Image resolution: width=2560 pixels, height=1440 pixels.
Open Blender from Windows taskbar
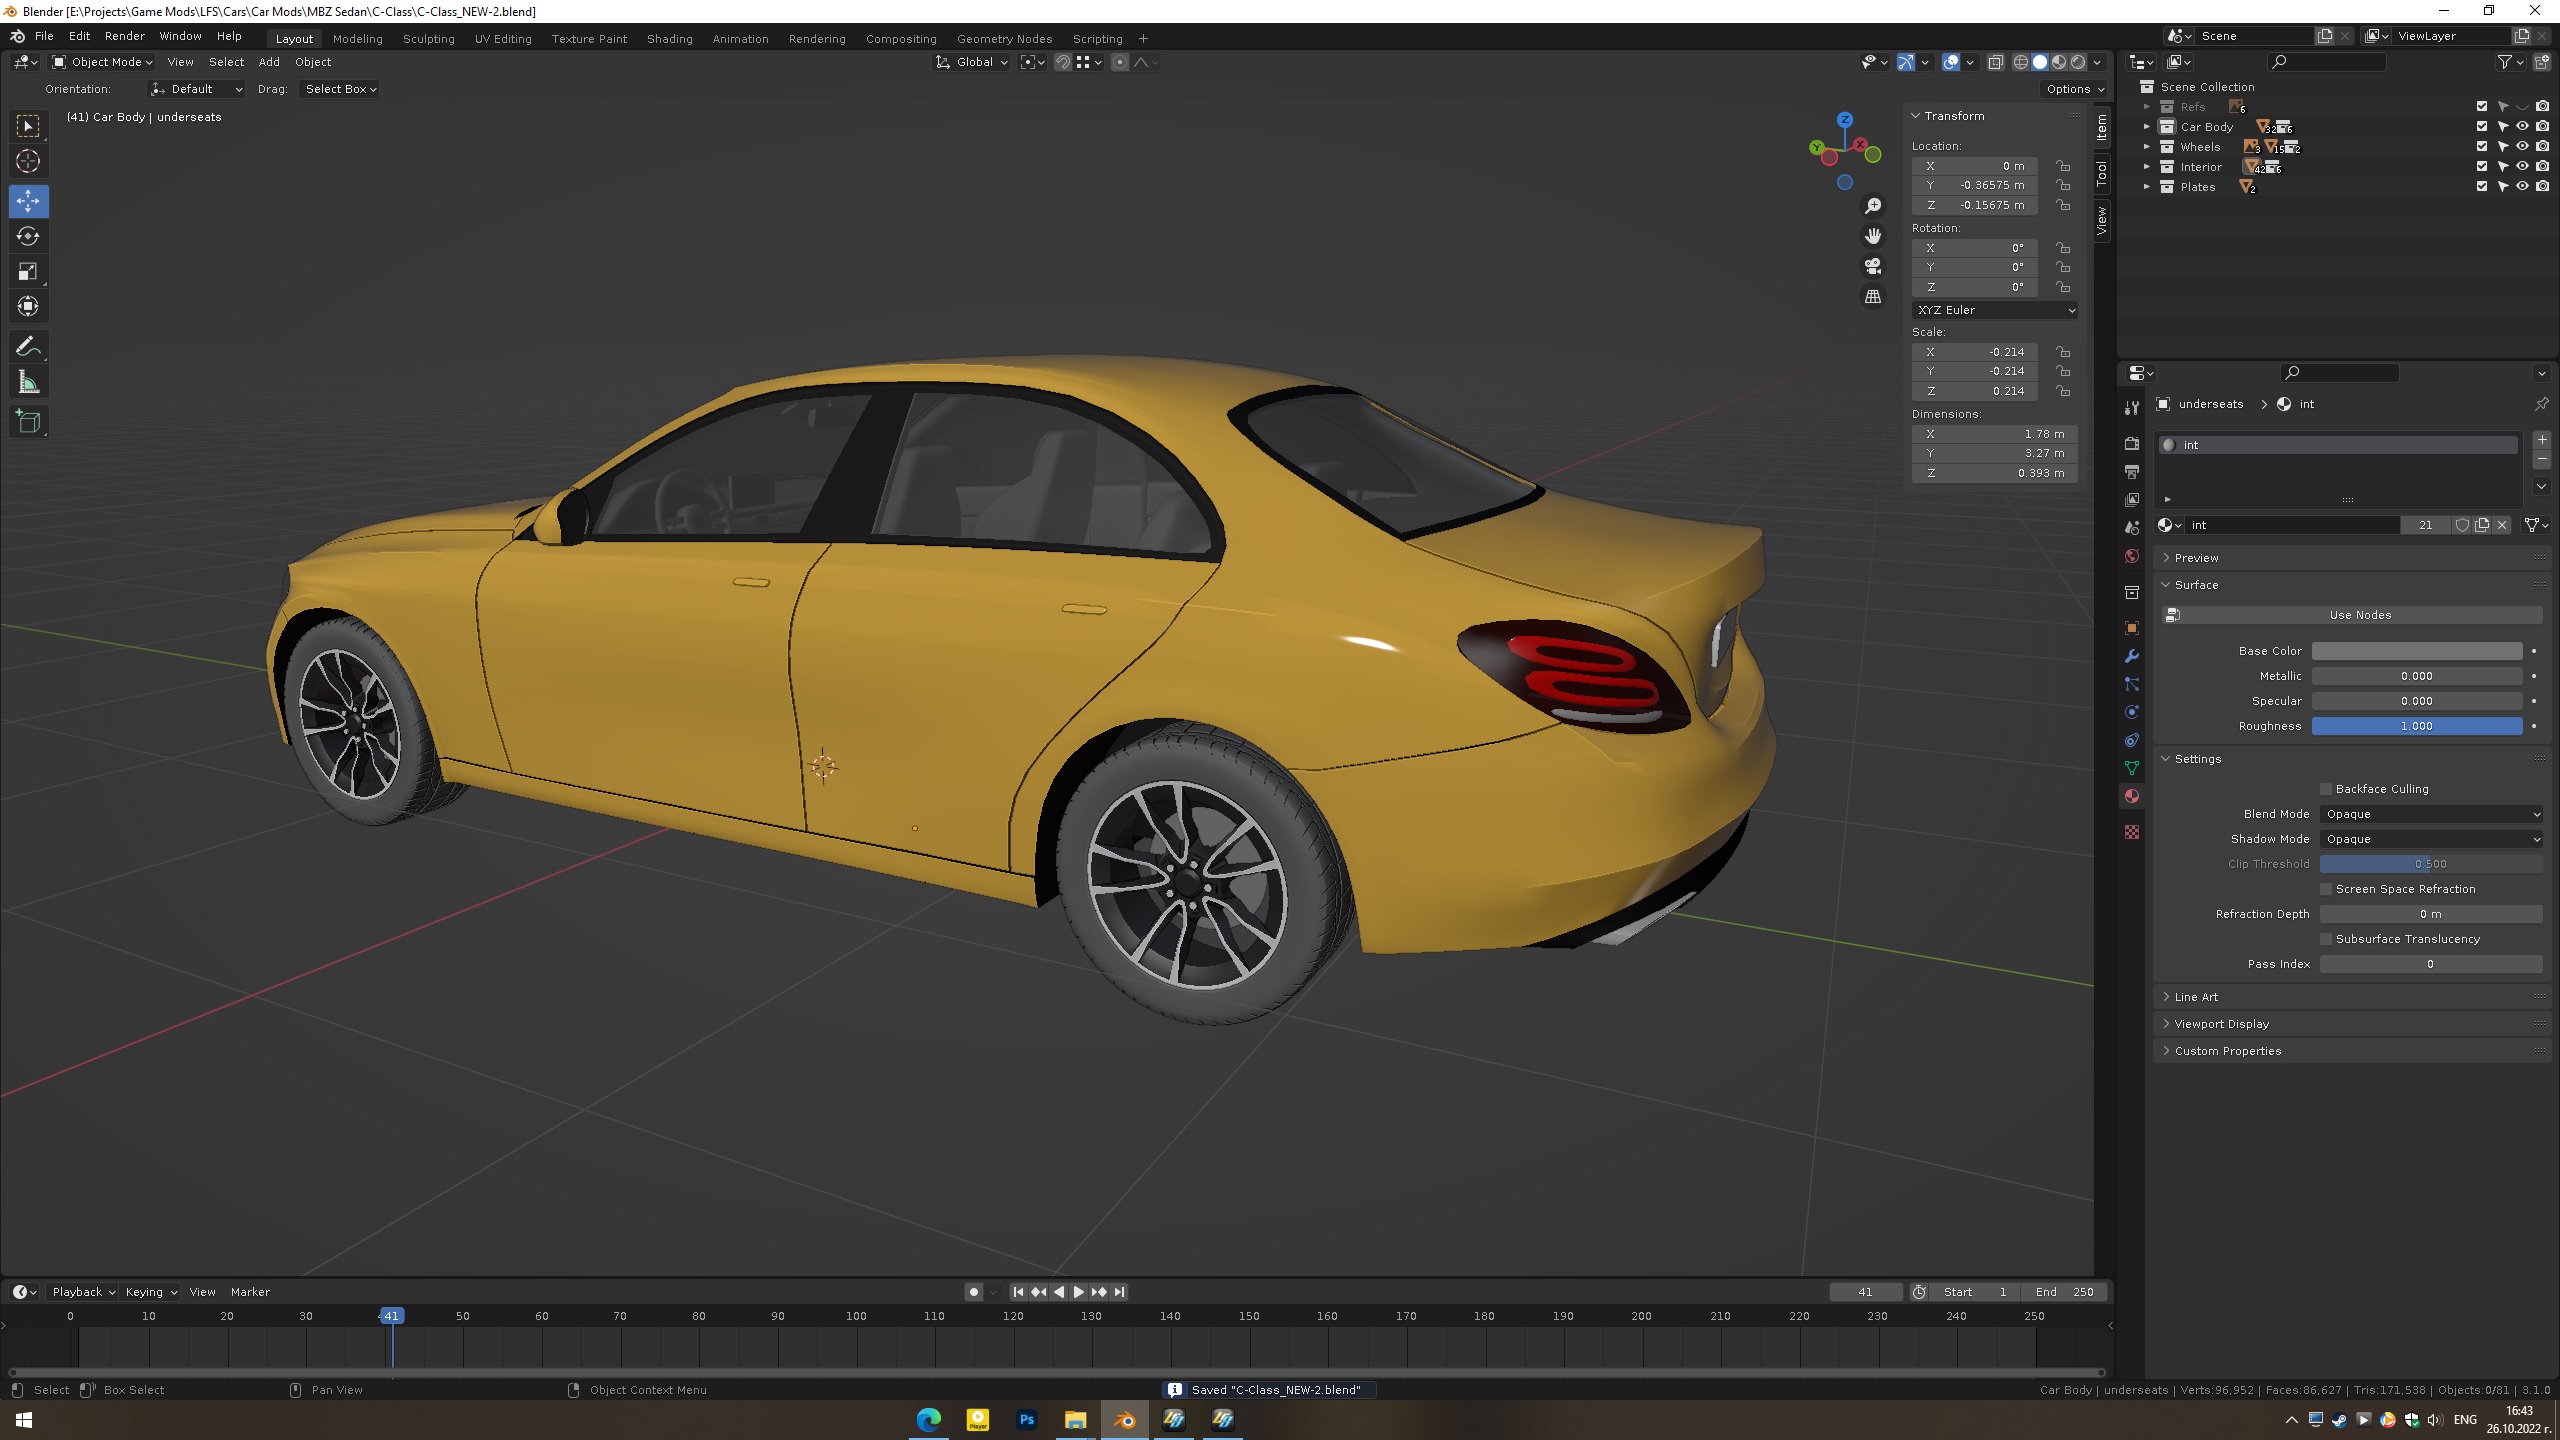click(1124, 1420)
